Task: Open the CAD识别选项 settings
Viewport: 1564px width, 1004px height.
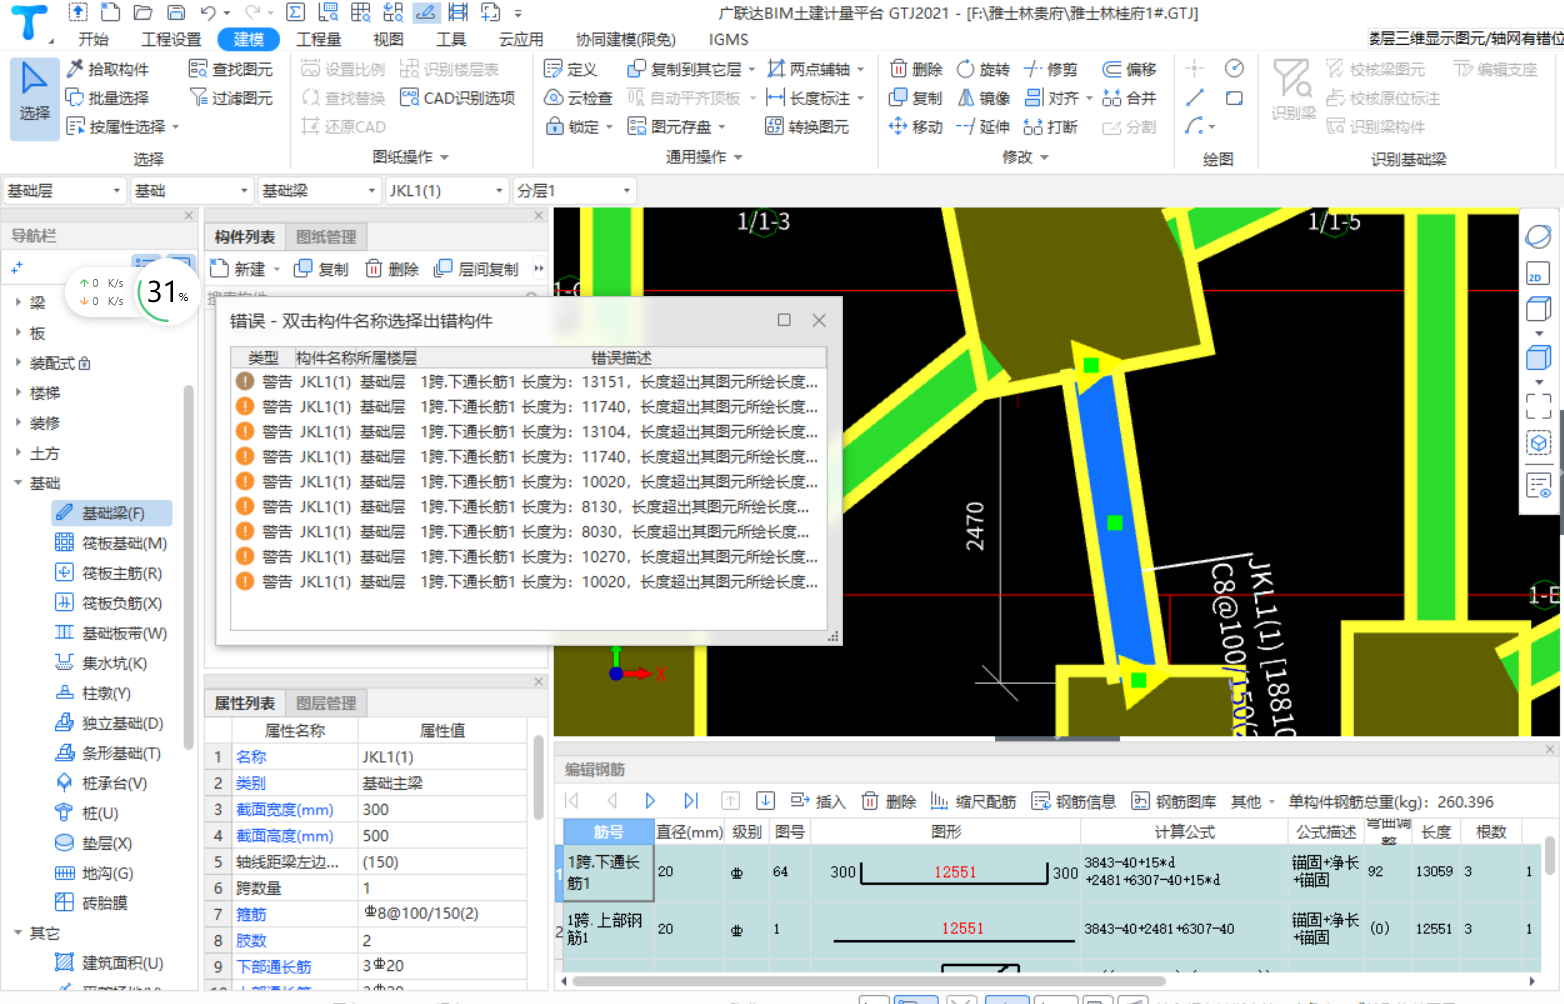Action: [x=457, y=98]
